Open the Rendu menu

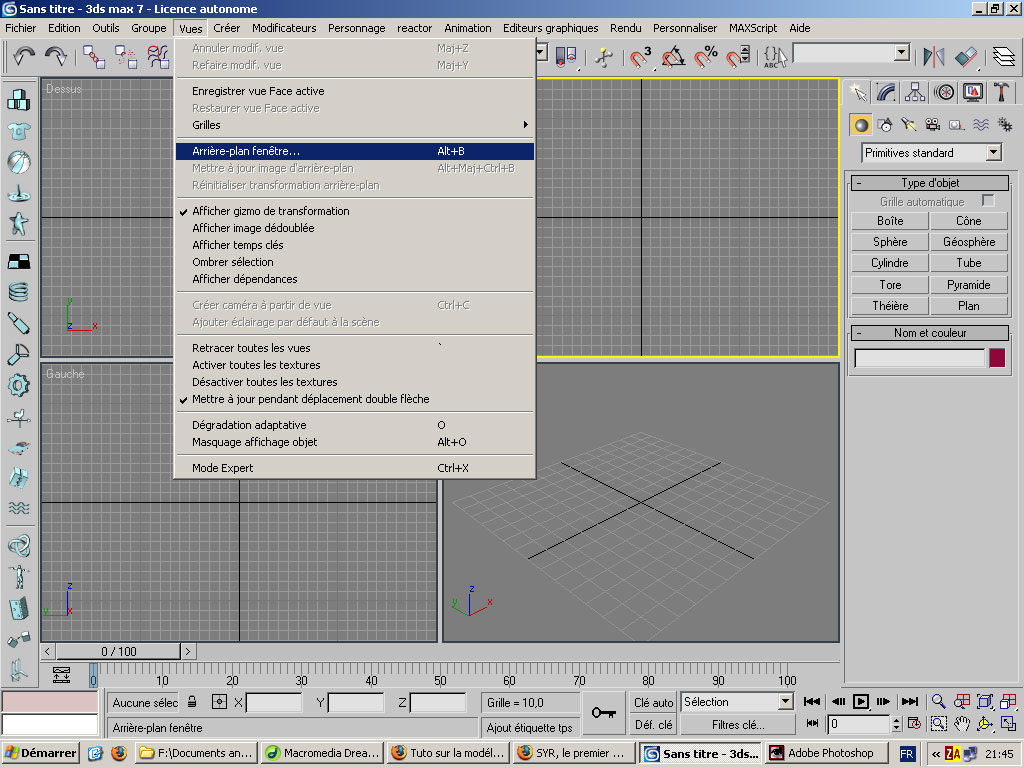tap(626, 28)
